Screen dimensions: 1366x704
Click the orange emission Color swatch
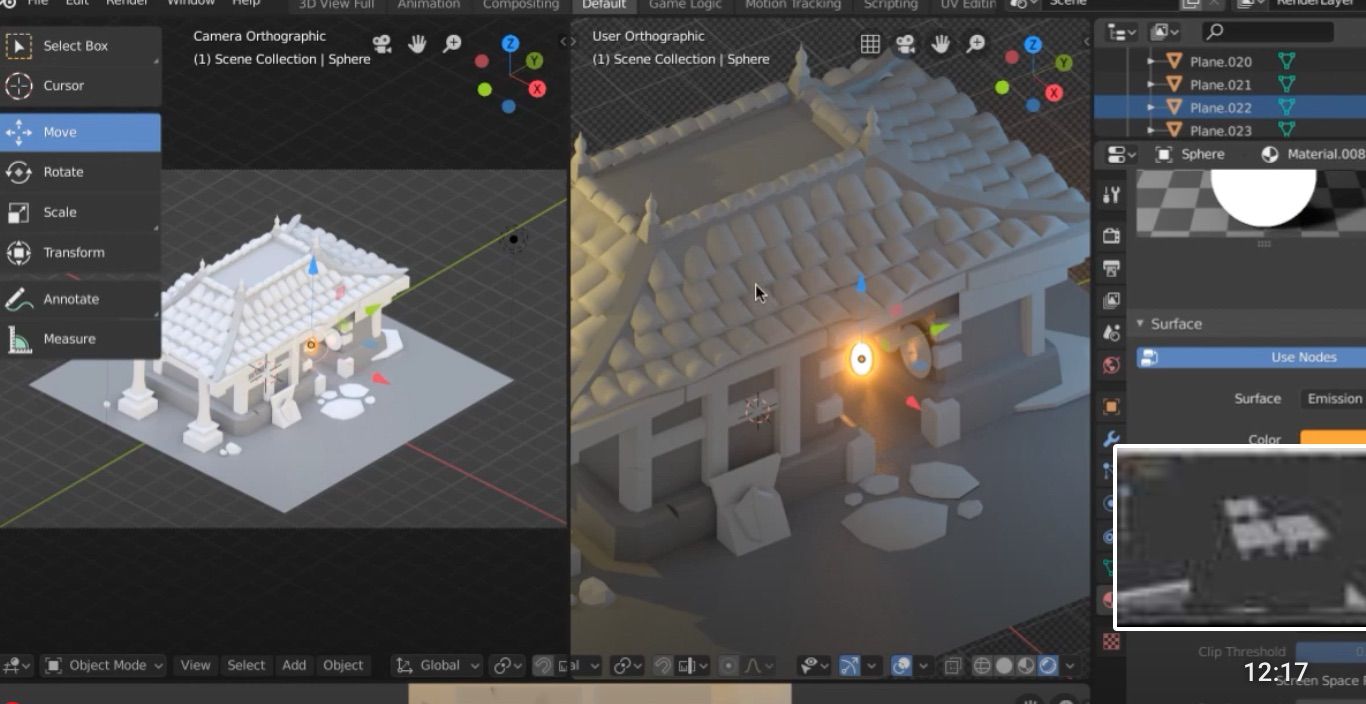click(x=1333, y=438)
